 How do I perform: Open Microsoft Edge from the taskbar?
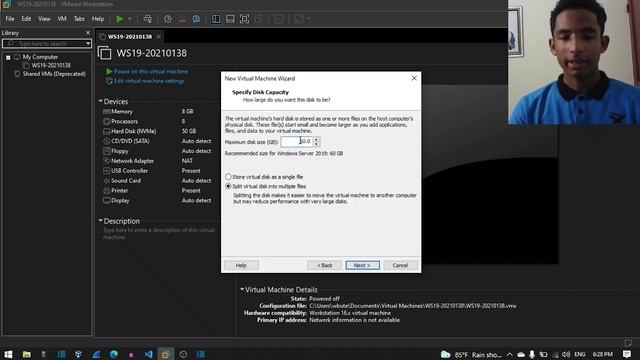[x=114, y=354]
